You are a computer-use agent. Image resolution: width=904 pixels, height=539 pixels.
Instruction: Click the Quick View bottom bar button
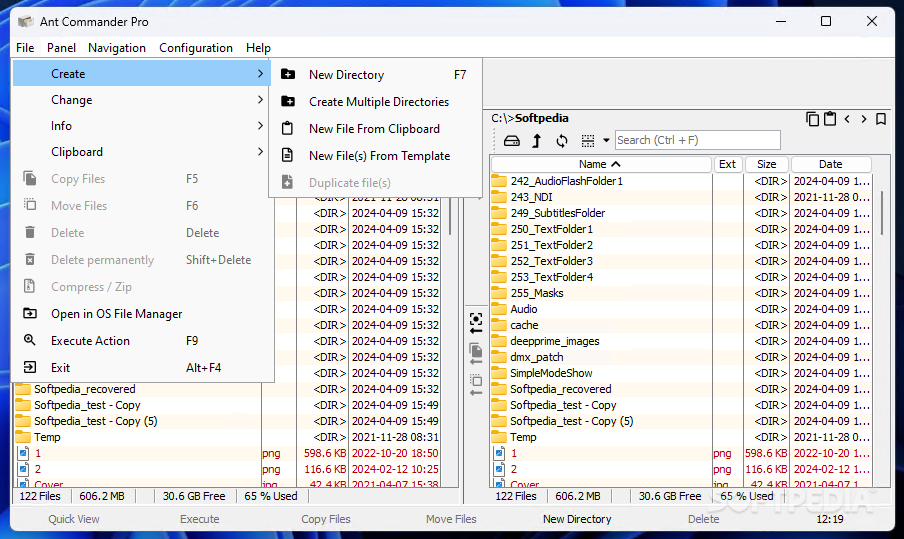pyautogui.click(x=74, y=519)
